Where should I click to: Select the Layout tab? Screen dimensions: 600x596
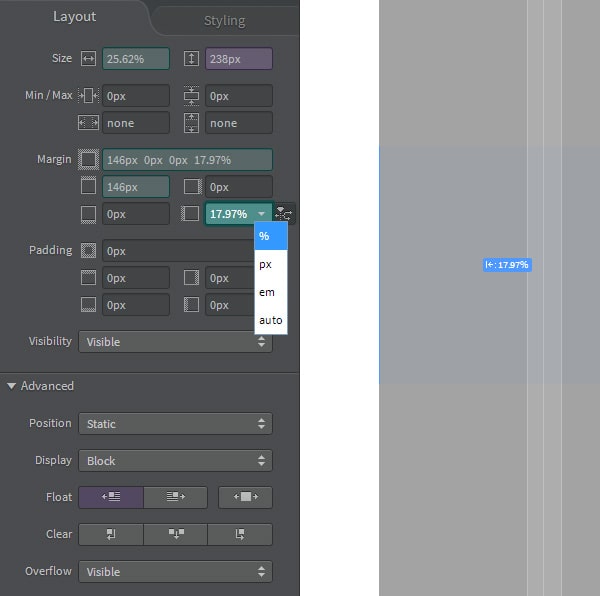pos(74,17)
